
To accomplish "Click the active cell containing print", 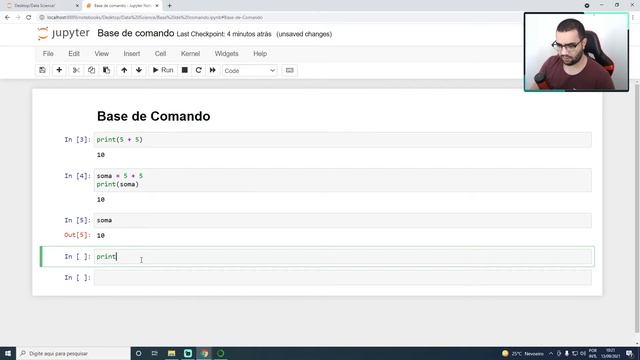I will point(342,257).
